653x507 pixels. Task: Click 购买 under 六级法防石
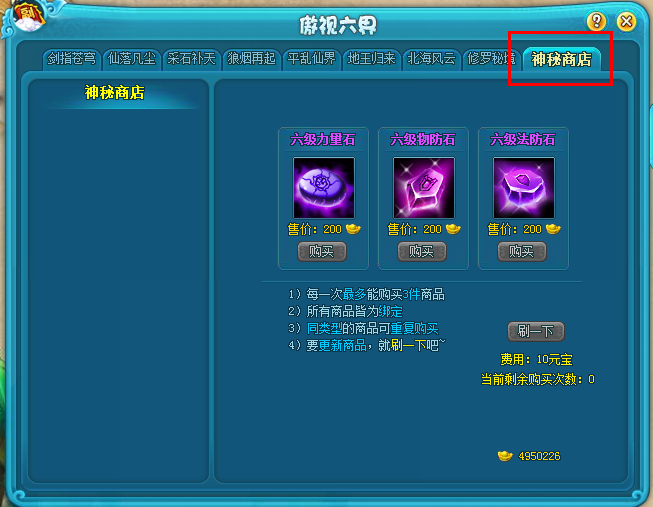(521, 251)
